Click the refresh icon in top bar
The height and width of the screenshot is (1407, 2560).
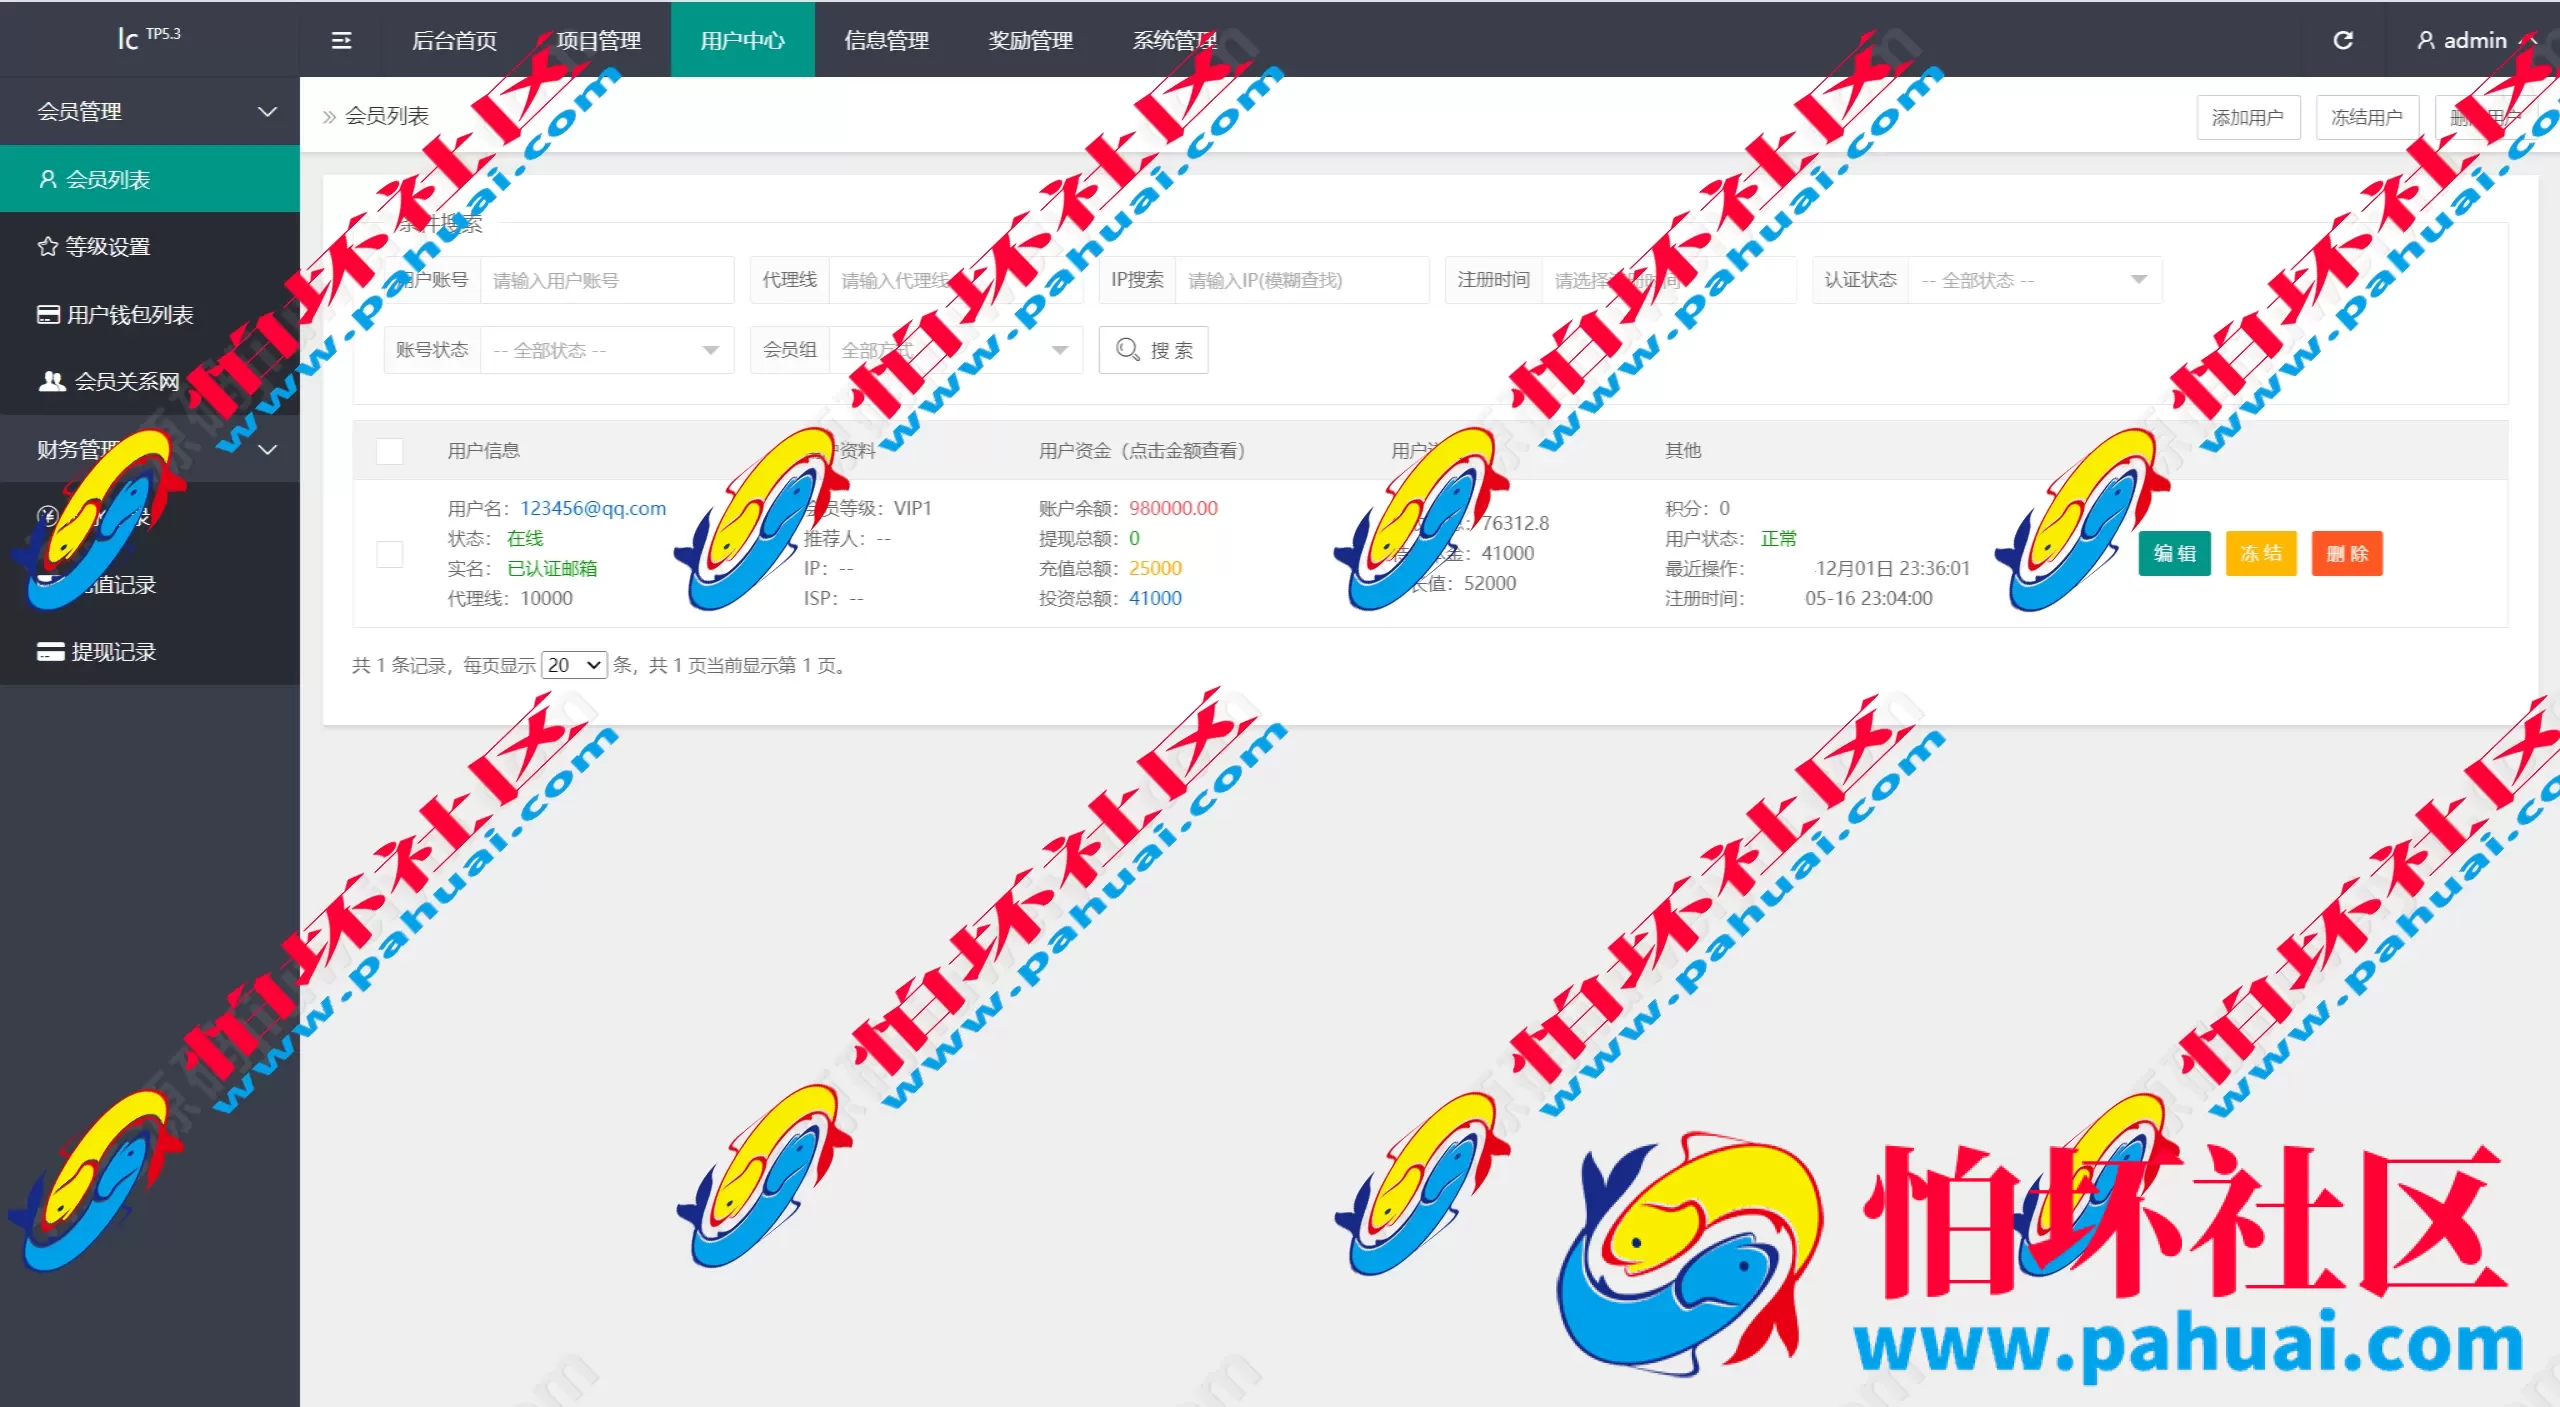tap(2343, 40)
